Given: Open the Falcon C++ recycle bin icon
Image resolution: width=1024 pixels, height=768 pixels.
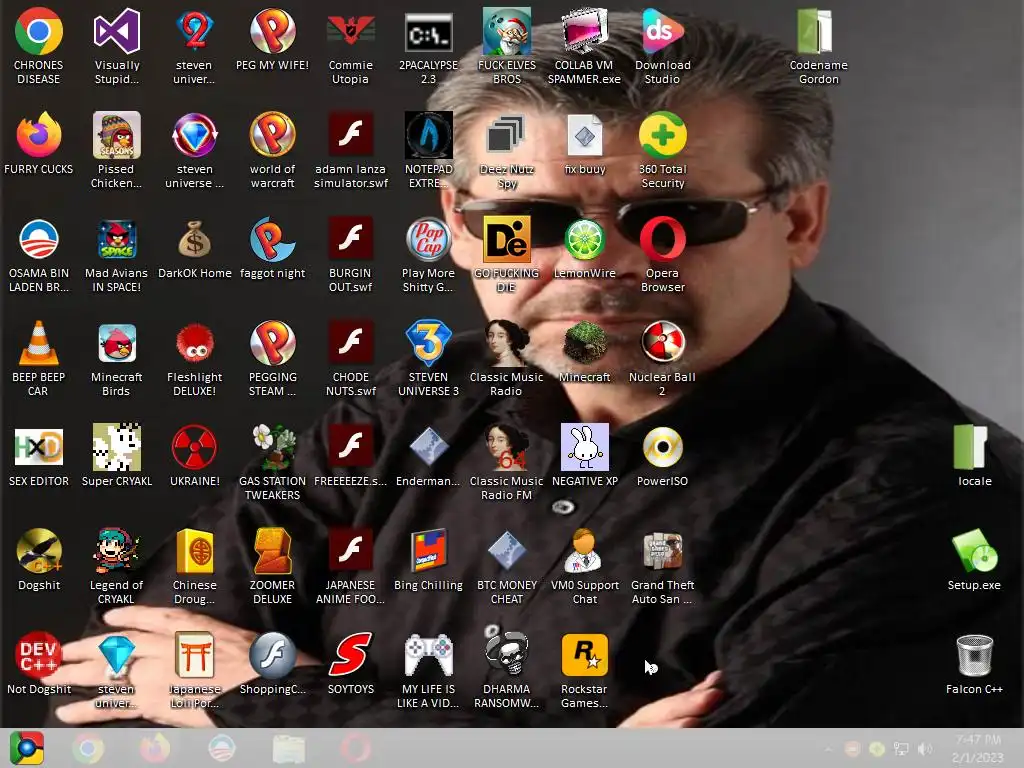Looking at the screenshot, I should (x=974, y=655).
